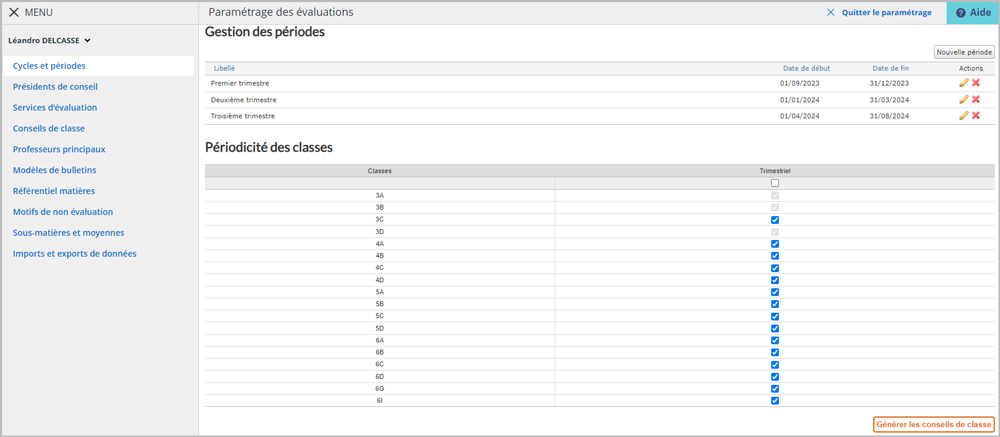The image size is (1000, 437).
Task: Uncheck Trimestriel for class 3C
Action: [x=775, y=219]
